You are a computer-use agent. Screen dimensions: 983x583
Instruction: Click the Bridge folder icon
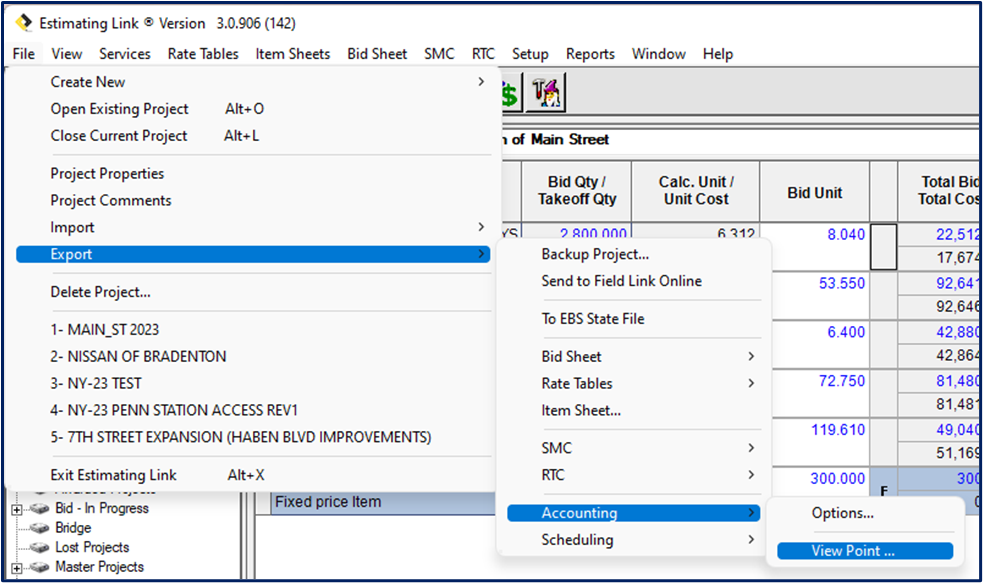(x=39, y=528)
